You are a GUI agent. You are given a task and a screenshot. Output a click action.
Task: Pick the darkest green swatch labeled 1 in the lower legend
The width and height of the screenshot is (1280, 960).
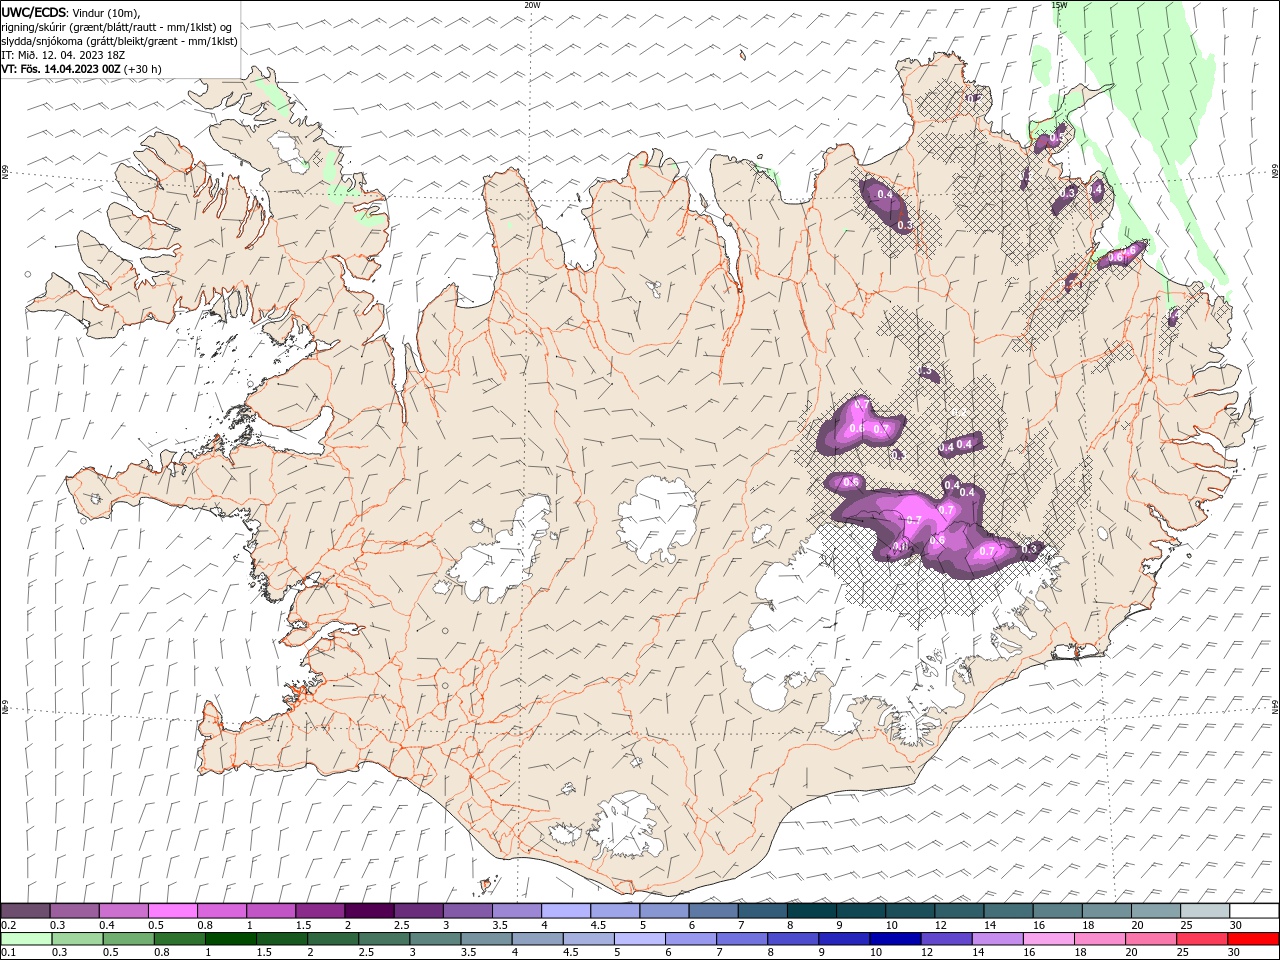[x=229, y=939]
